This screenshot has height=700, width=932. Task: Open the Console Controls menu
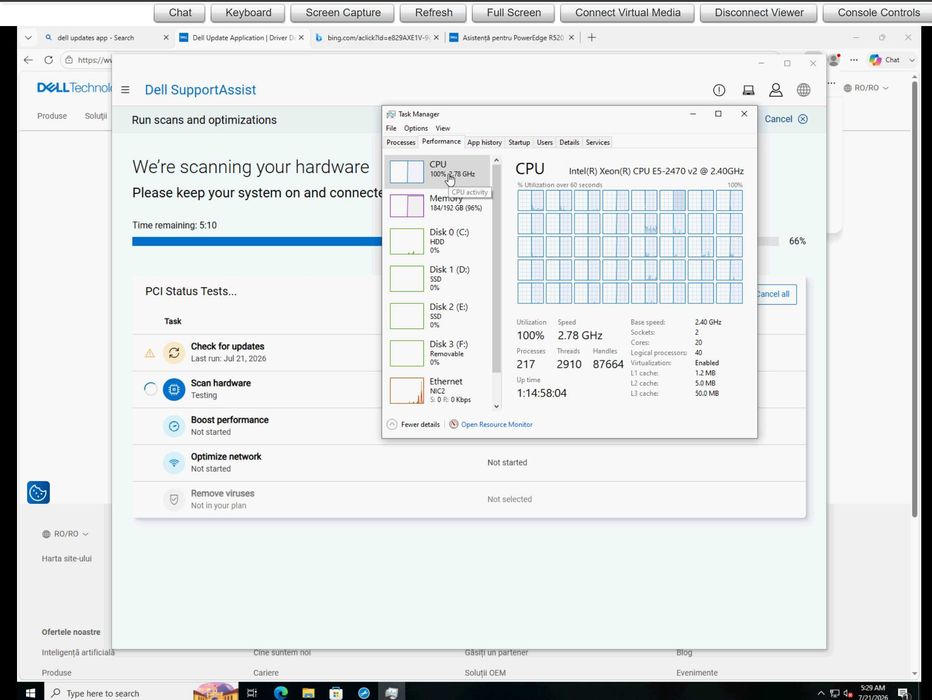tap(878, 12)
